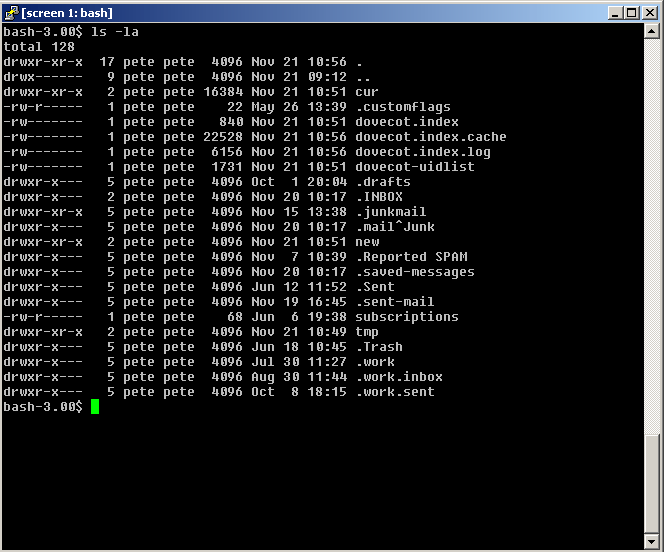Open the PuTTY system menu icon
This screenshot has height=552, width=664.
coord(11,13)
